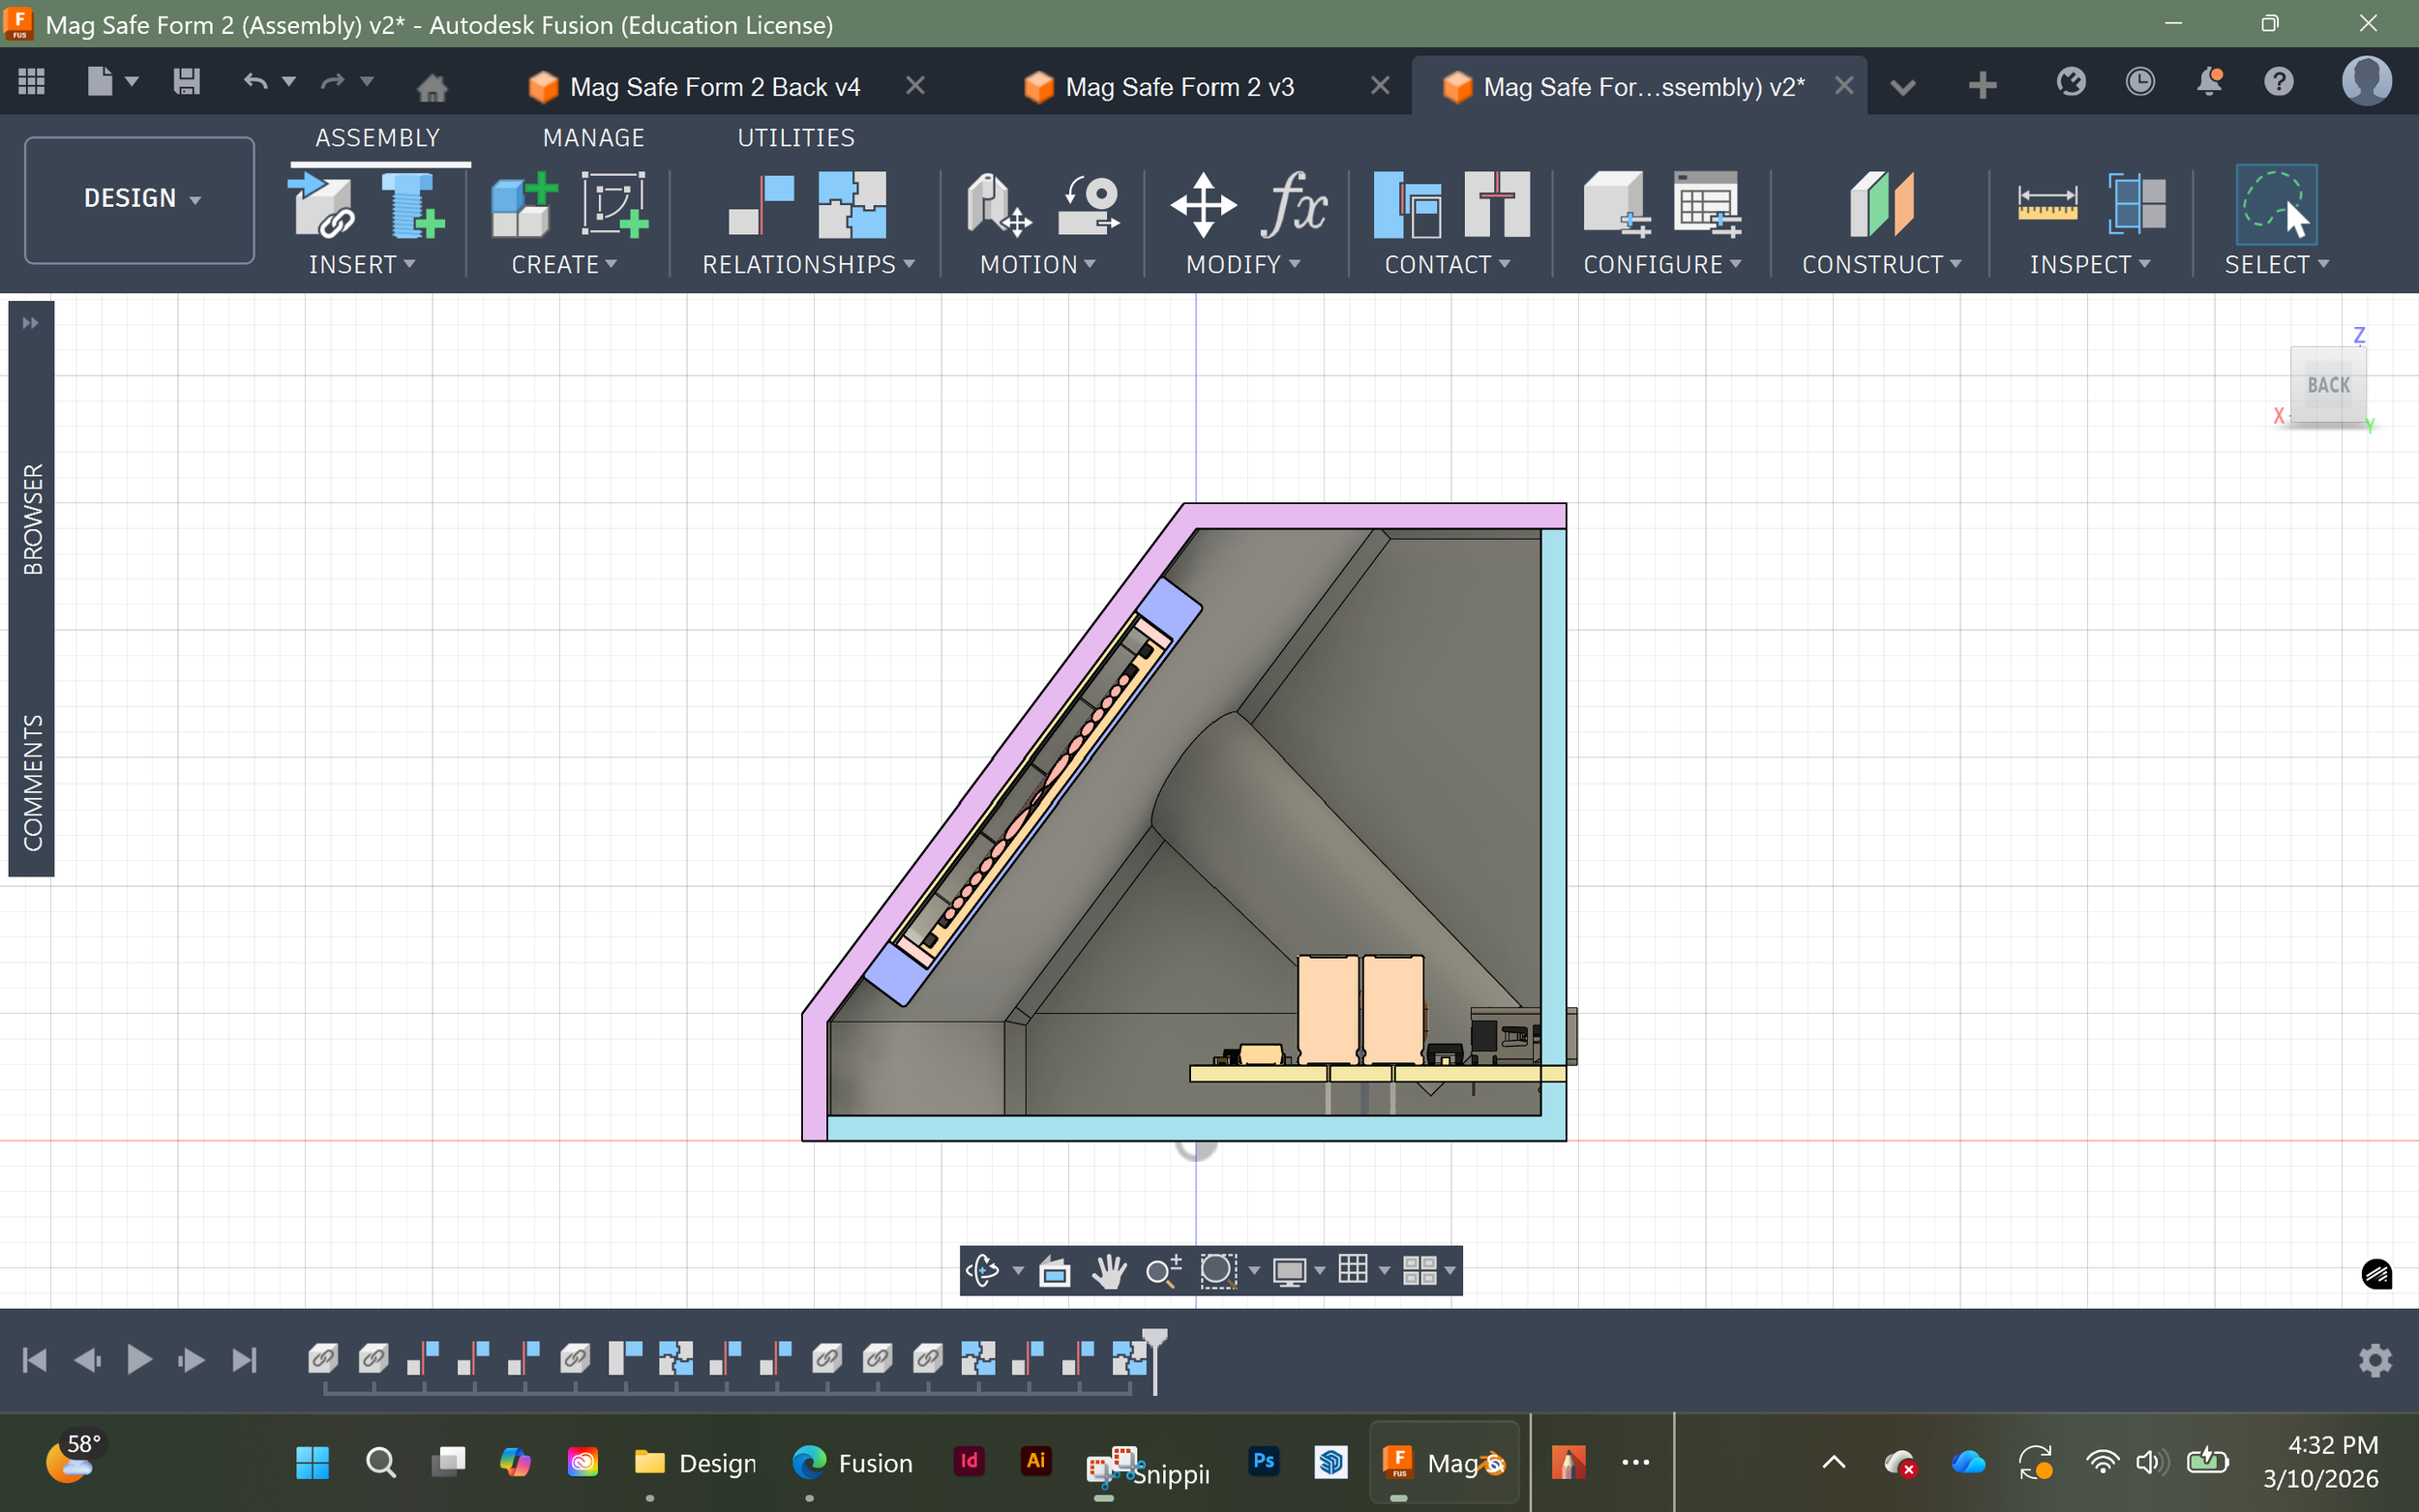Switch to Mag Safe Form 2 v3 tab
The height and width of the screenshot is (1512, 2419).
1179,87
